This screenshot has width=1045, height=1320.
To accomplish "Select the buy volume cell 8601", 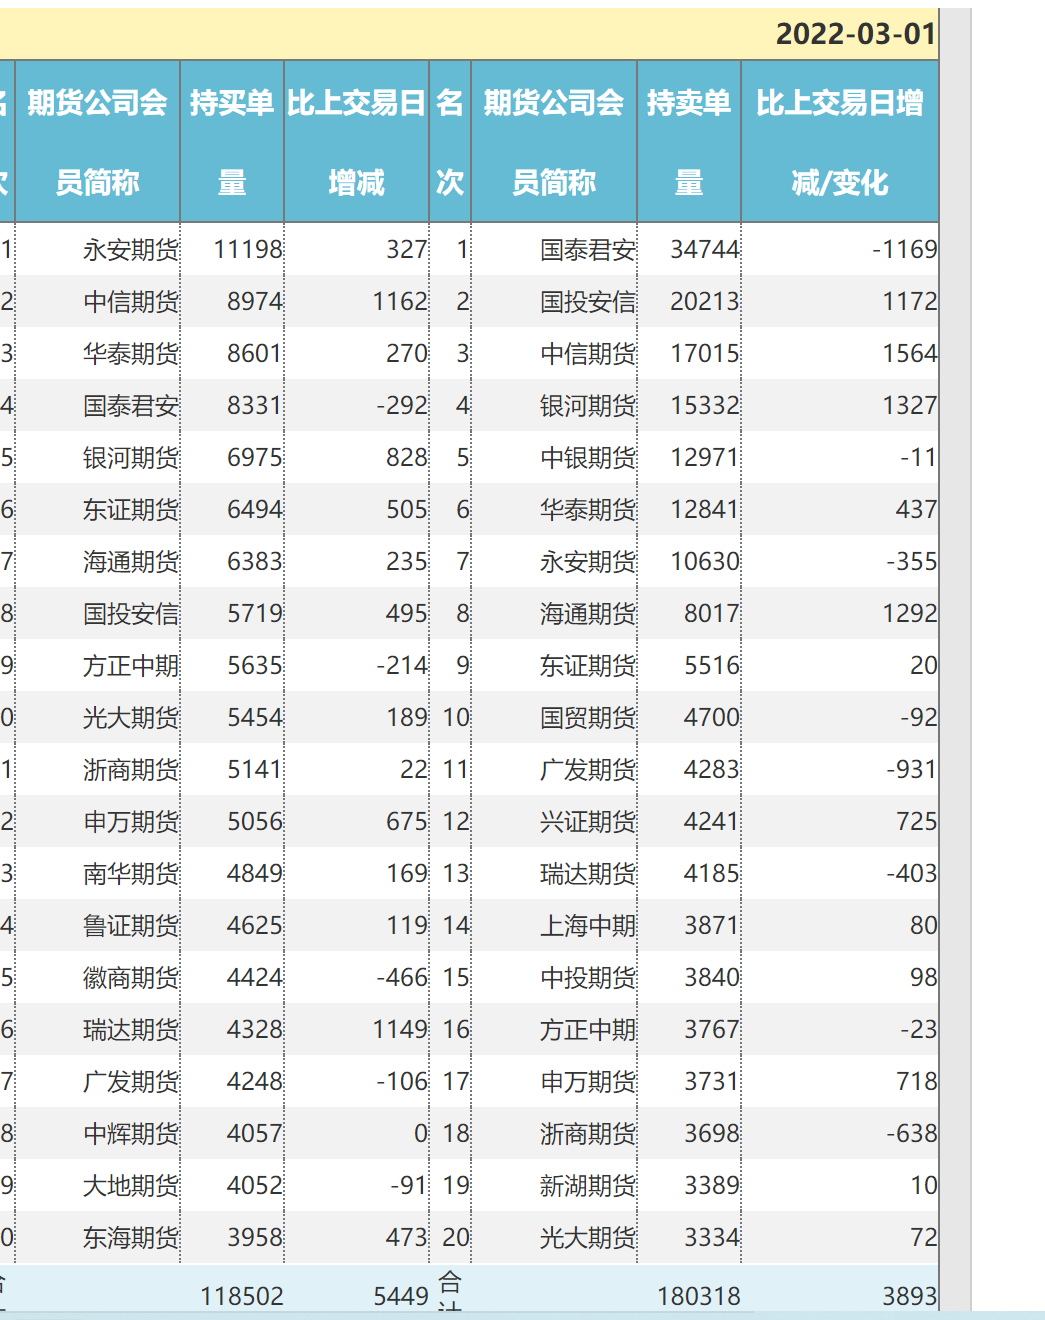I will click(232, 353).
